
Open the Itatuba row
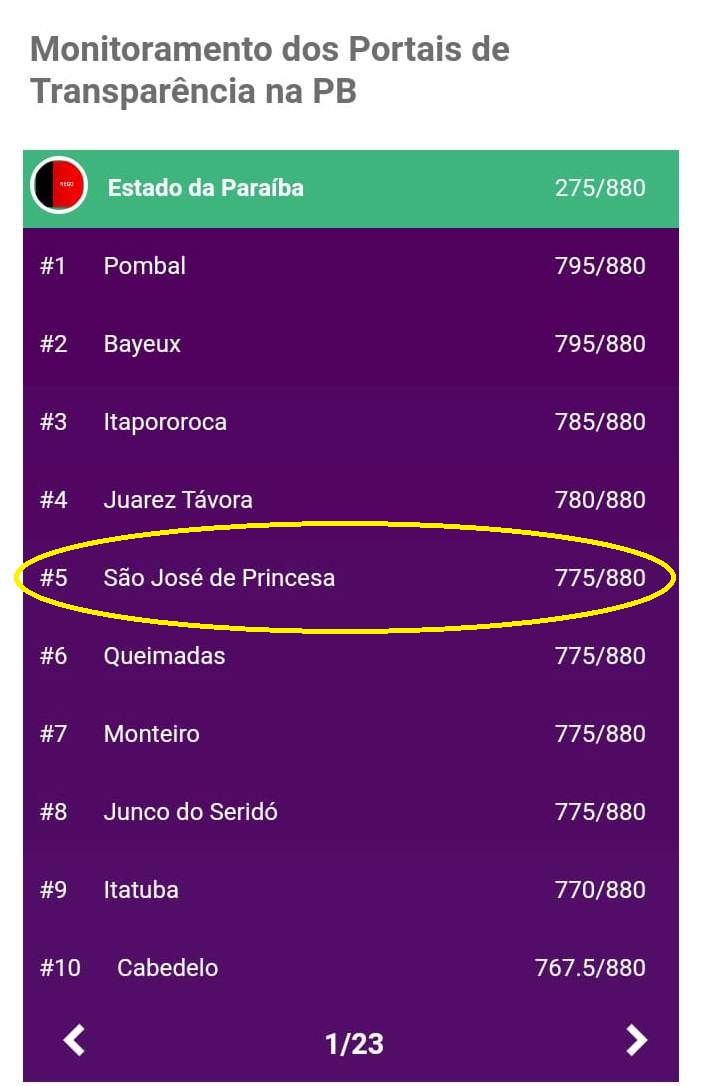click(350, 890)
